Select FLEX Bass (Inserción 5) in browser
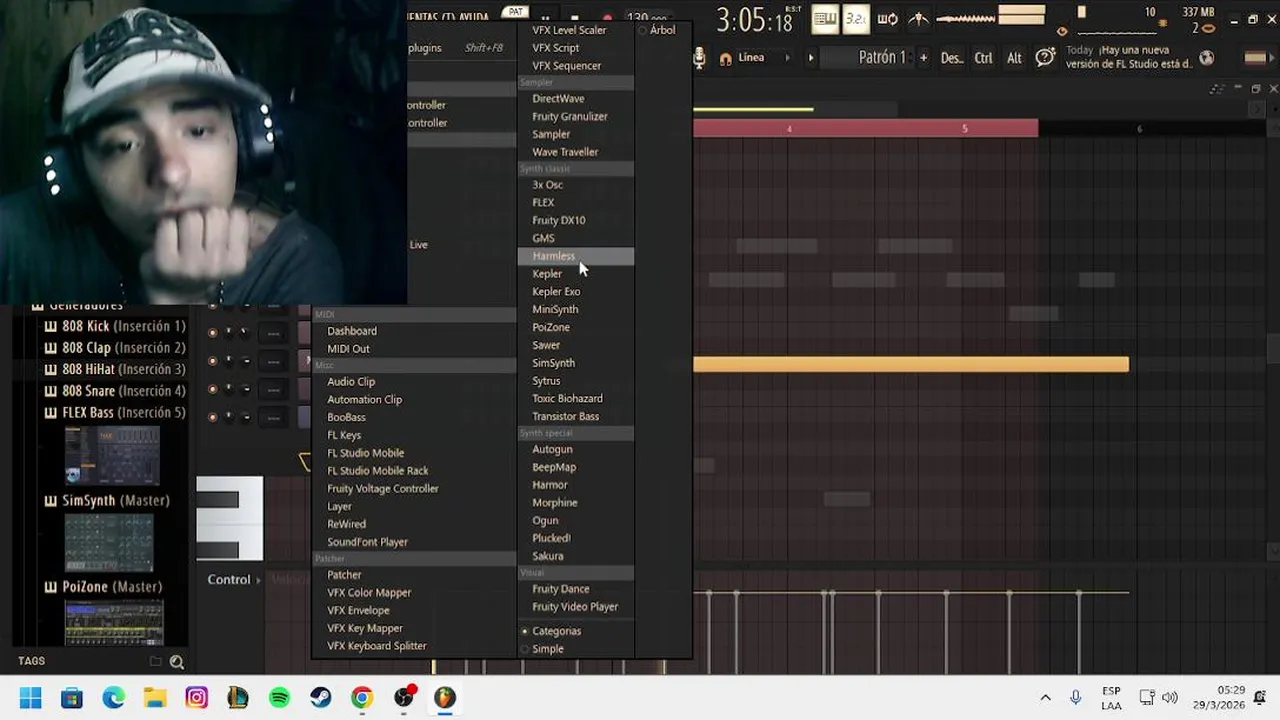 tap(123, 413)
